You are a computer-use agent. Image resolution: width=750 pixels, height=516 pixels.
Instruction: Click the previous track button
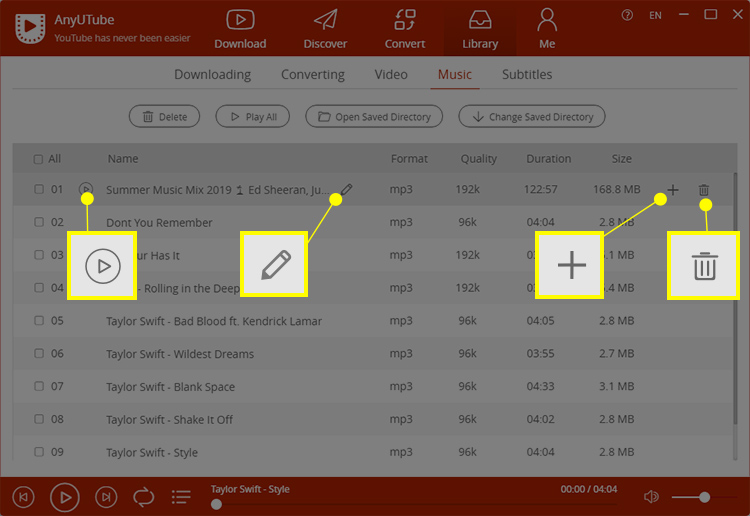coord(23,497)
